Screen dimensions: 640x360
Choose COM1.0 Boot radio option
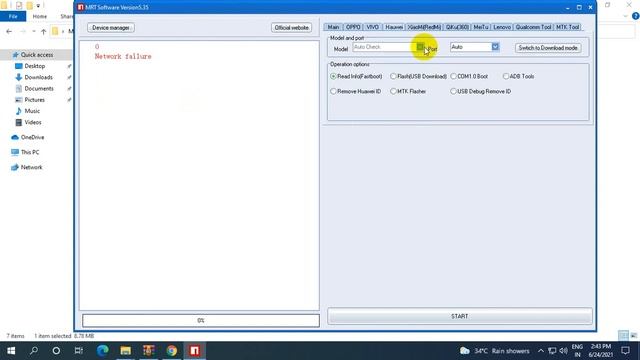tap(469, 76)
